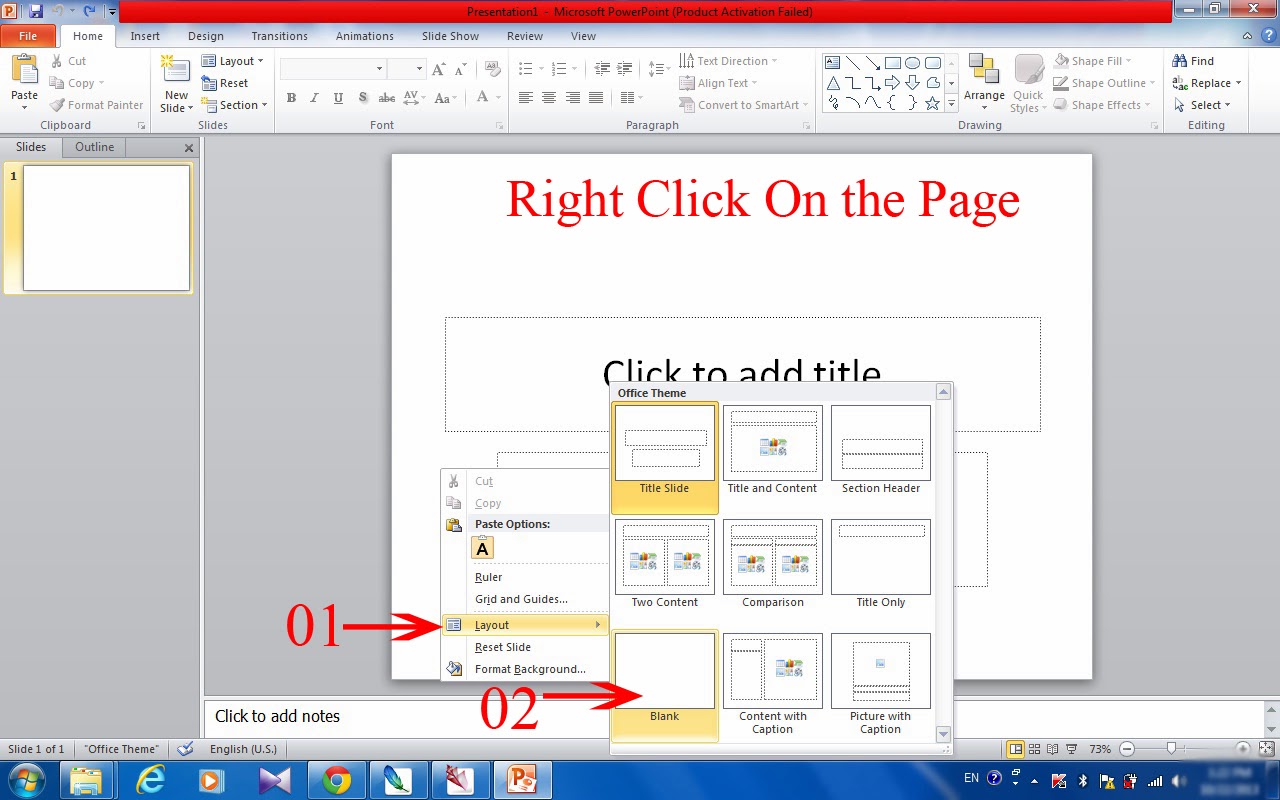Center text in Paragraph group
Screen dimensions: 1280x800
point(549,98)
